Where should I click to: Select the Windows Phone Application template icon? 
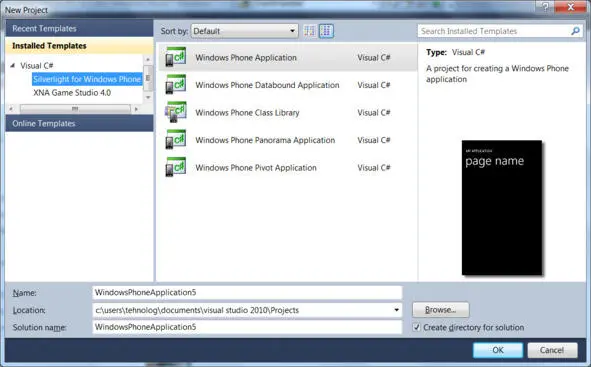click(176, 57)
